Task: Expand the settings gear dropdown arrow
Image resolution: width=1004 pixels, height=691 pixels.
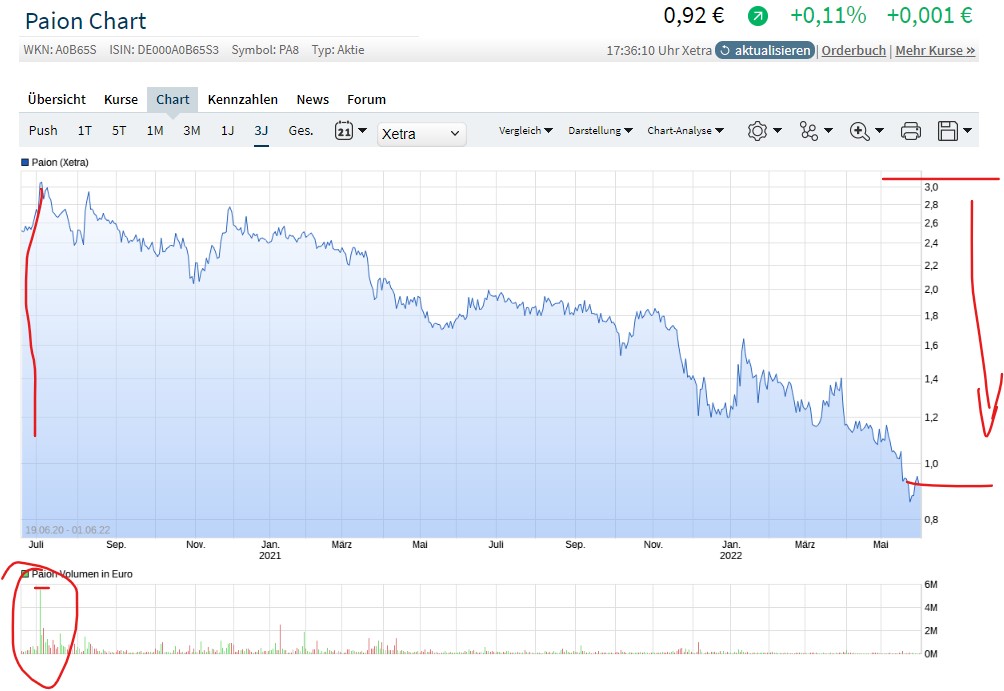Action: point(777,131)
